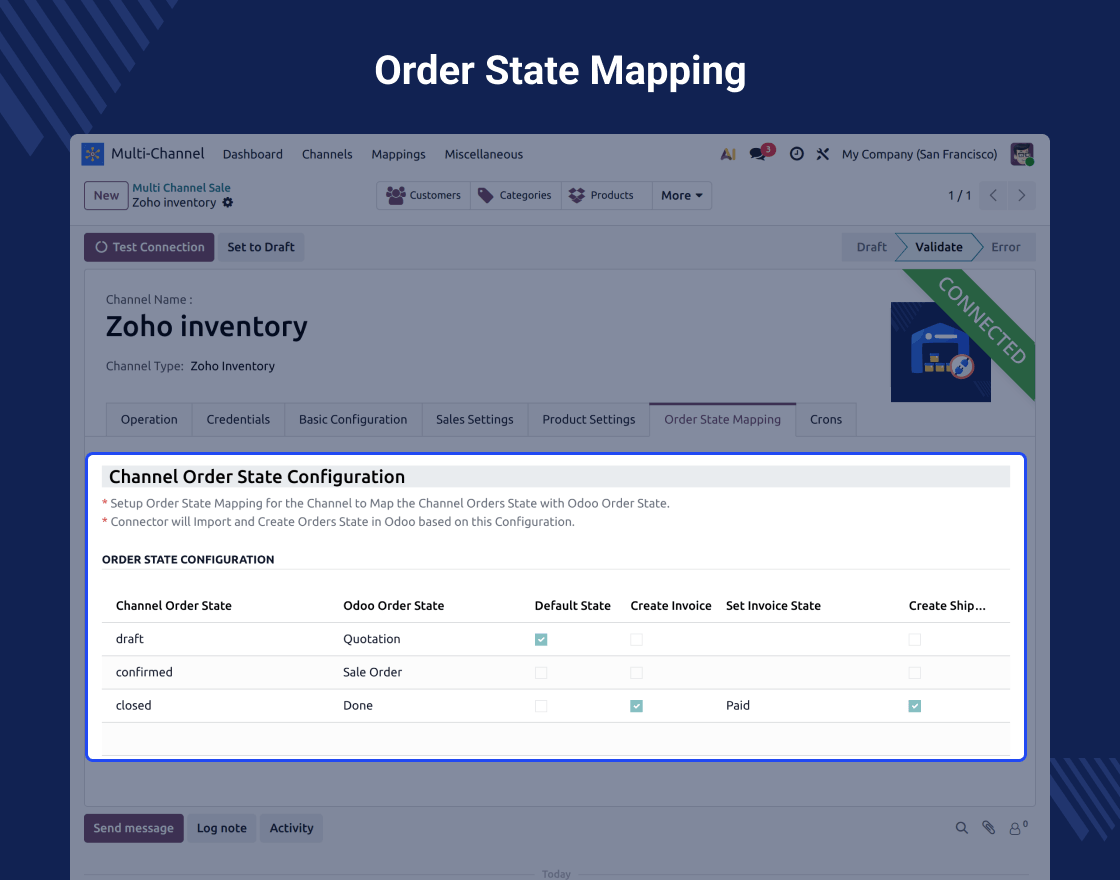Switch to the Operation tab

coord(149,419)
